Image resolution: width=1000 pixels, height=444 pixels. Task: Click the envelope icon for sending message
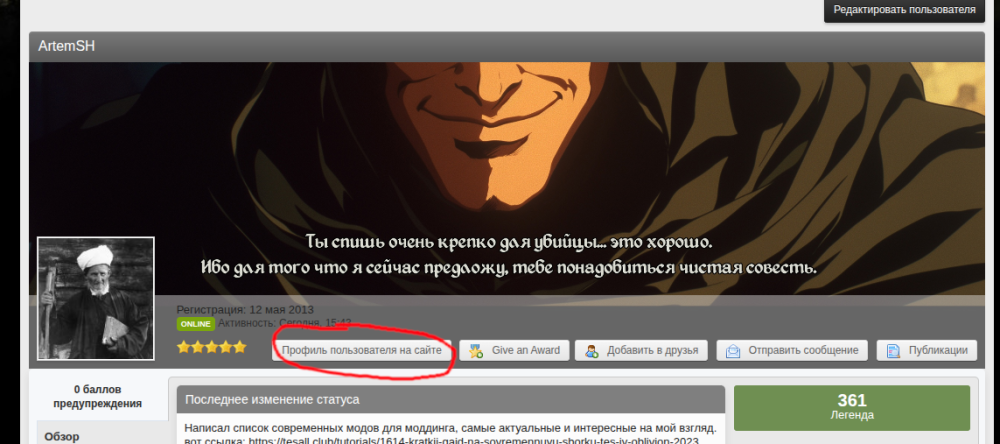(x=733, y=351)
